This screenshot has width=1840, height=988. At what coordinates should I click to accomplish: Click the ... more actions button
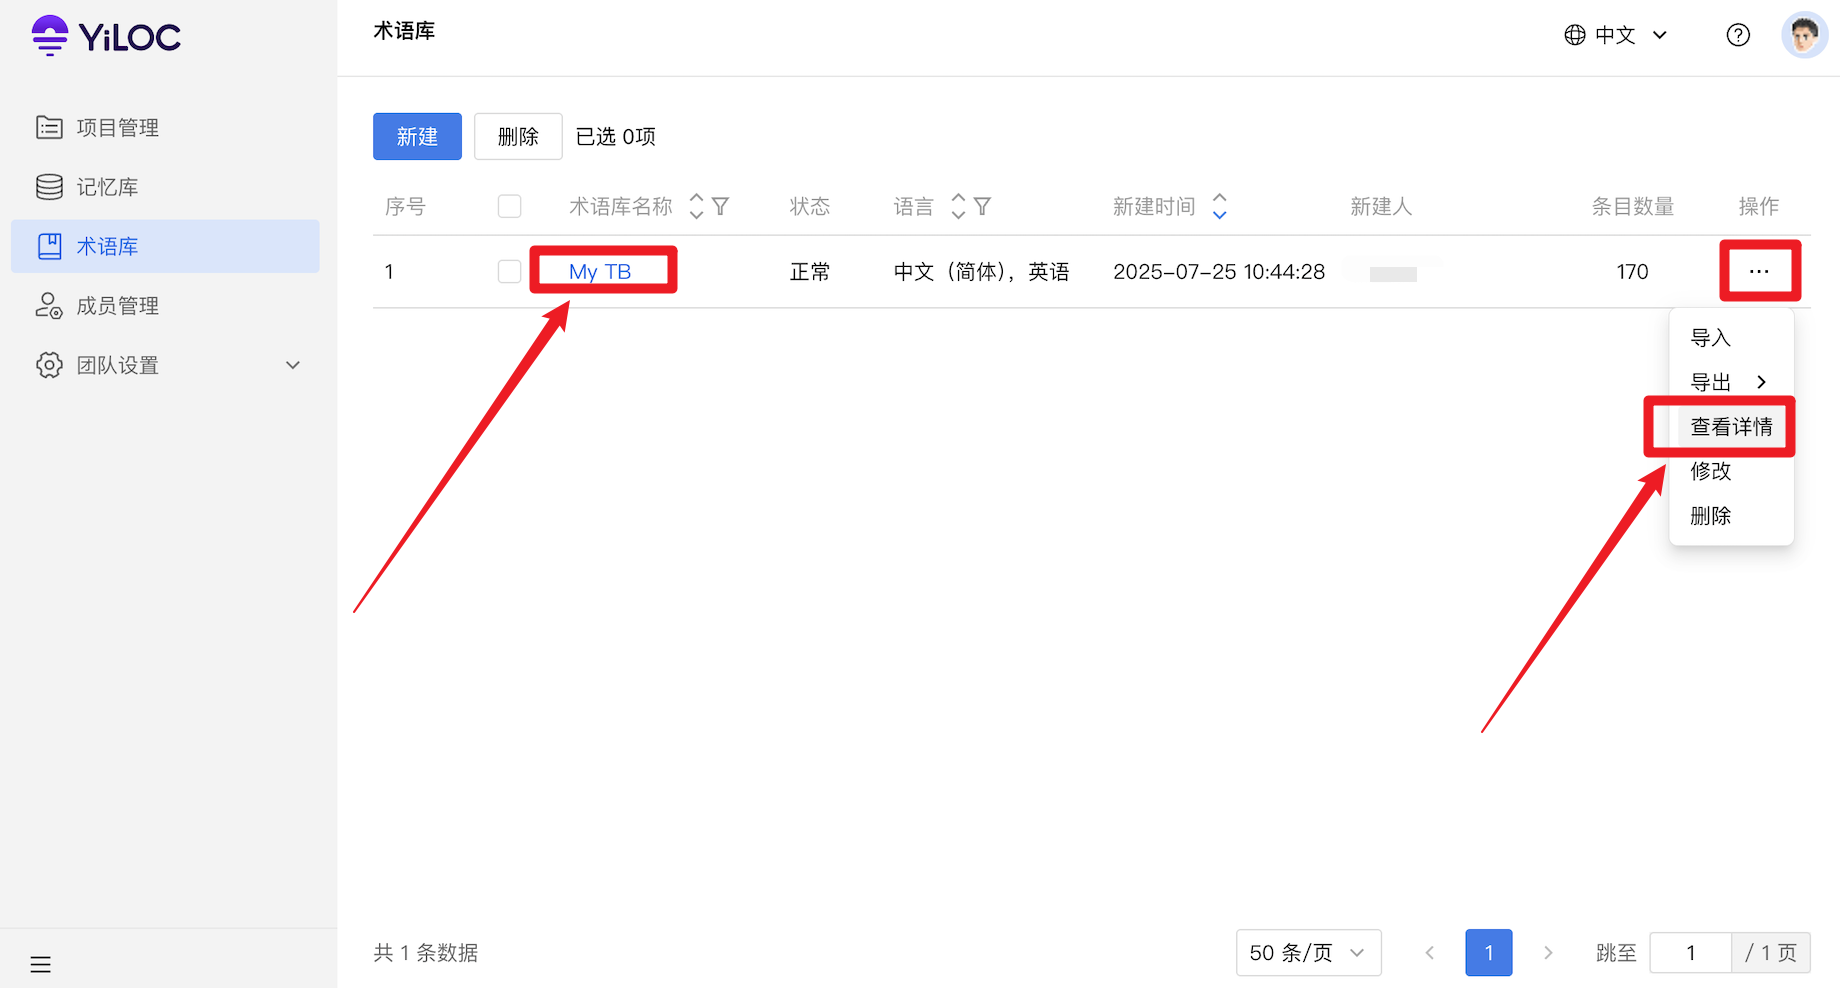click(x=1759, y=271)
